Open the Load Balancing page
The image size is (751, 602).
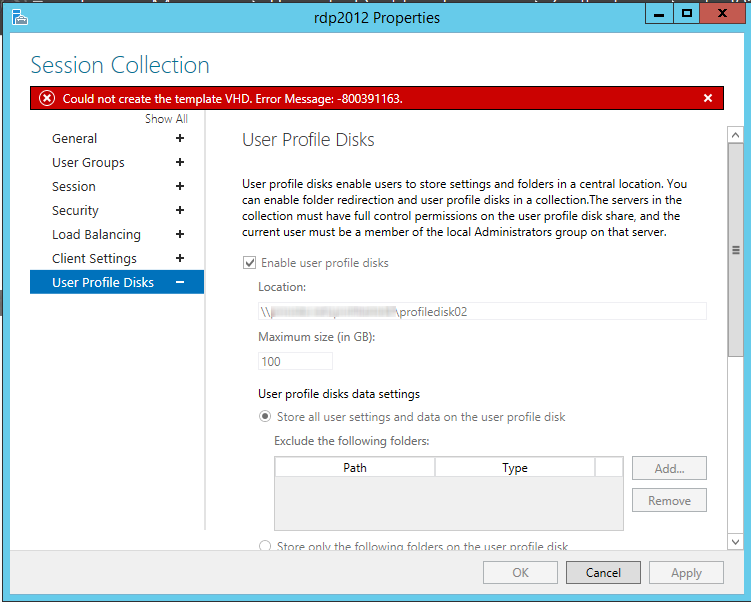(96, 235)
